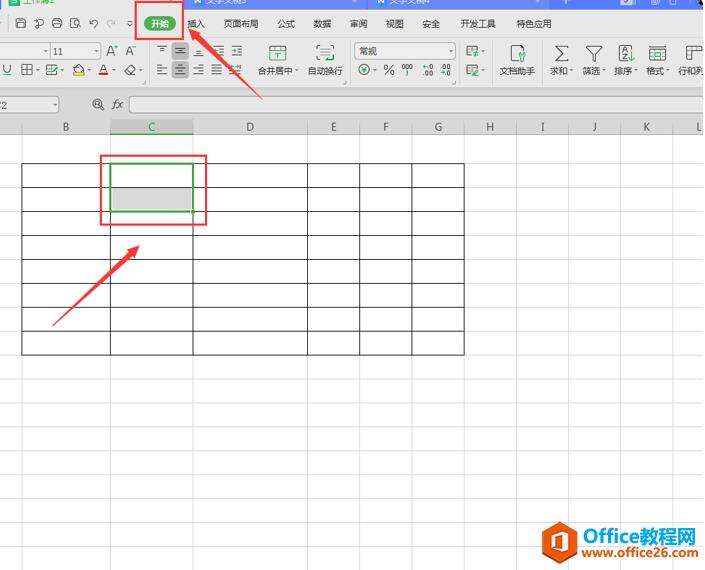Click the fx insert function icon
The image size is (705, 570).
pyautogui.click(x=117, y=104)
